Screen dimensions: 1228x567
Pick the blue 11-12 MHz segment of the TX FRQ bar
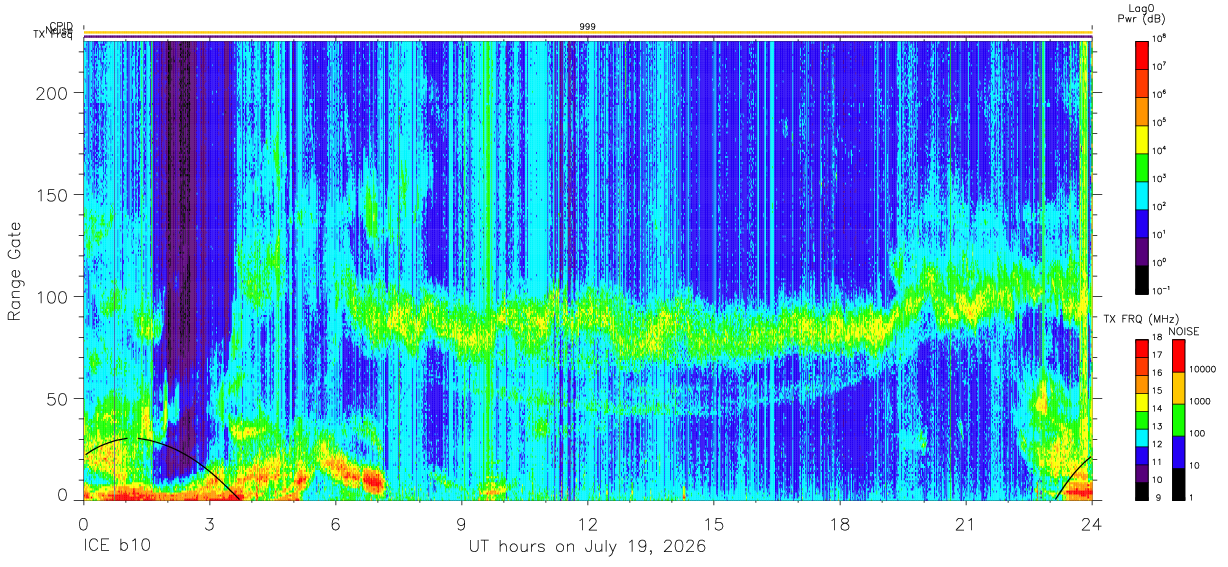point(1141,455)
